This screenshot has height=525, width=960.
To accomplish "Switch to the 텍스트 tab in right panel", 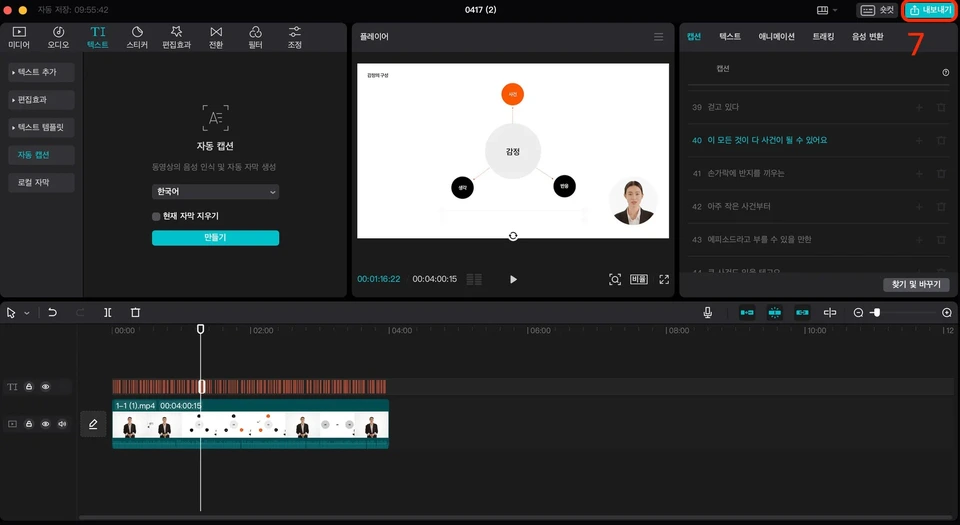I will 730,37.
